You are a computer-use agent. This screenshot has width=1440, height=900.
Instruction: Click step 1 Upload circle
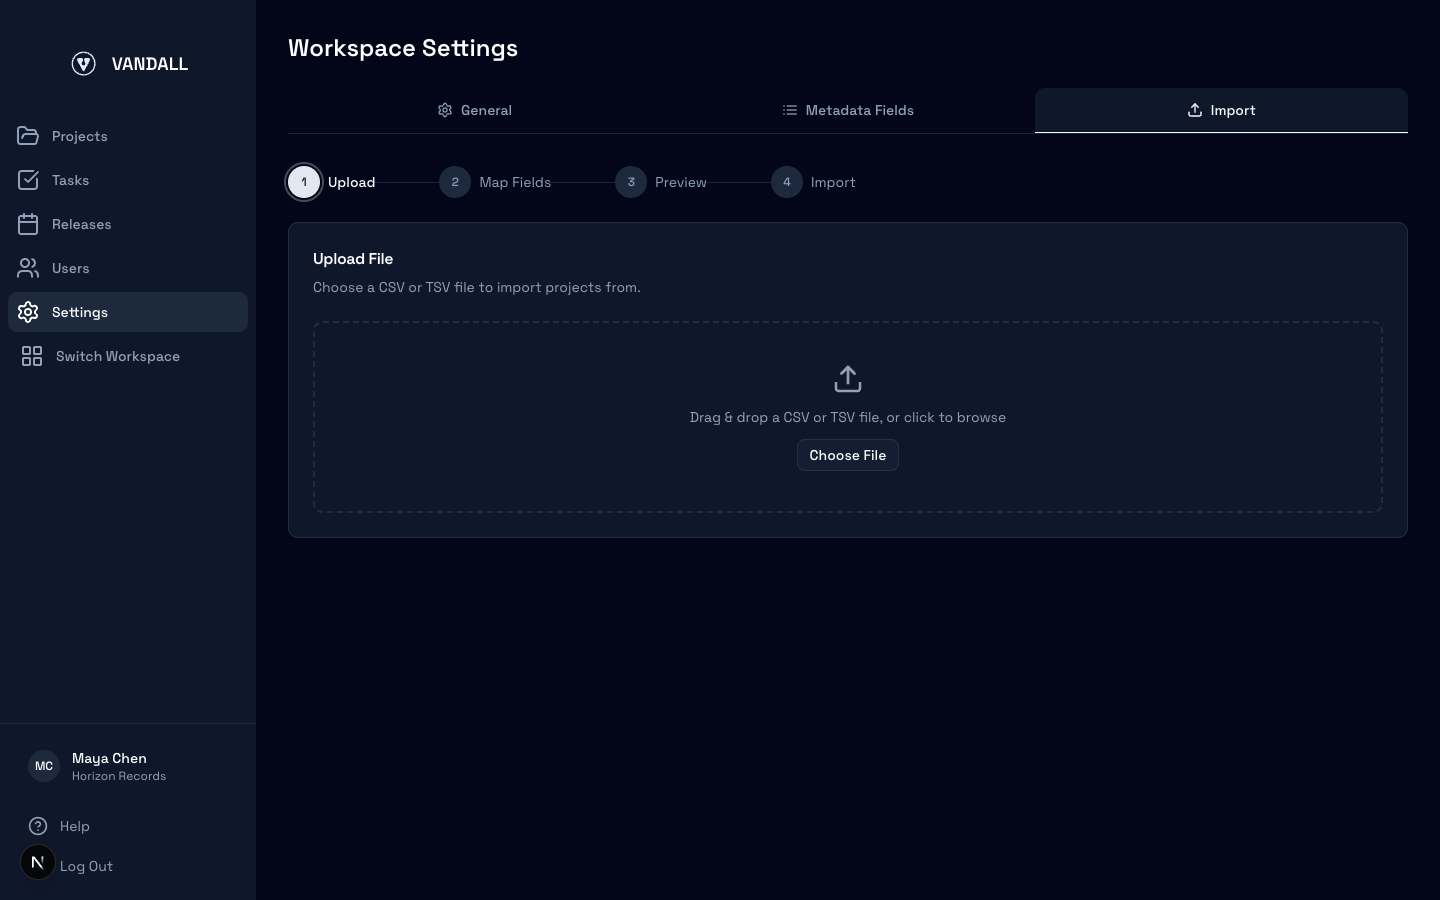[304, 182]
